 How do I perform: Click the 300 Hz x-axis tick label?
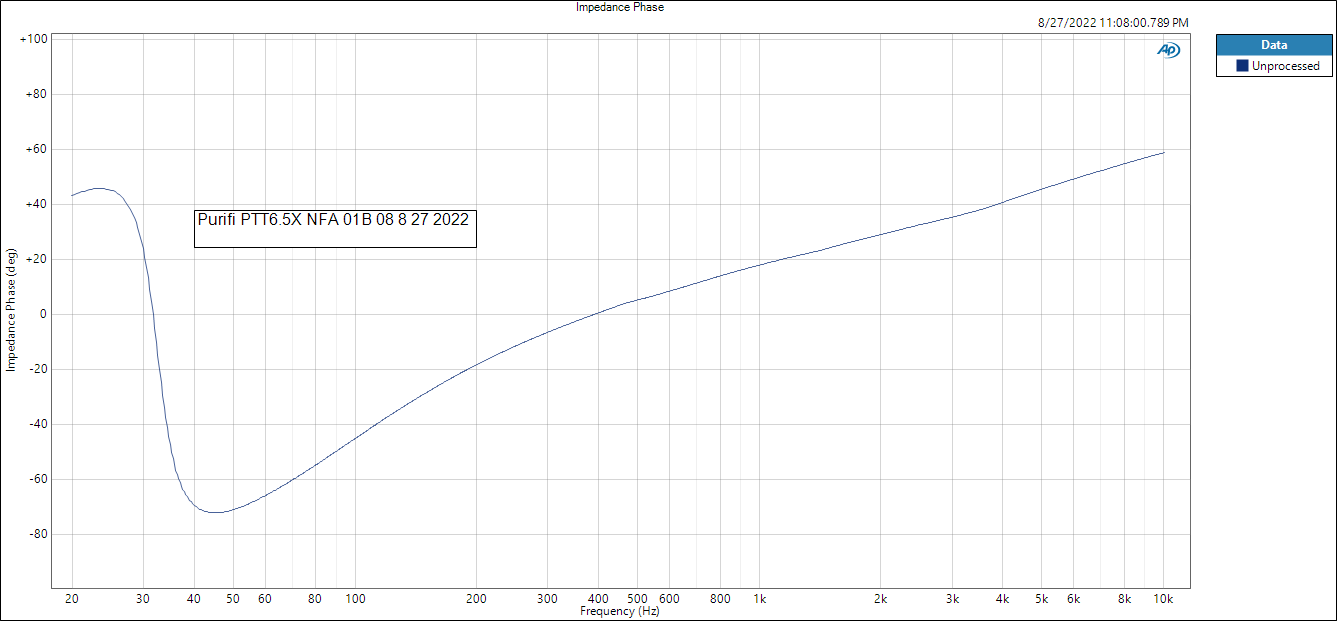point(548,599)
